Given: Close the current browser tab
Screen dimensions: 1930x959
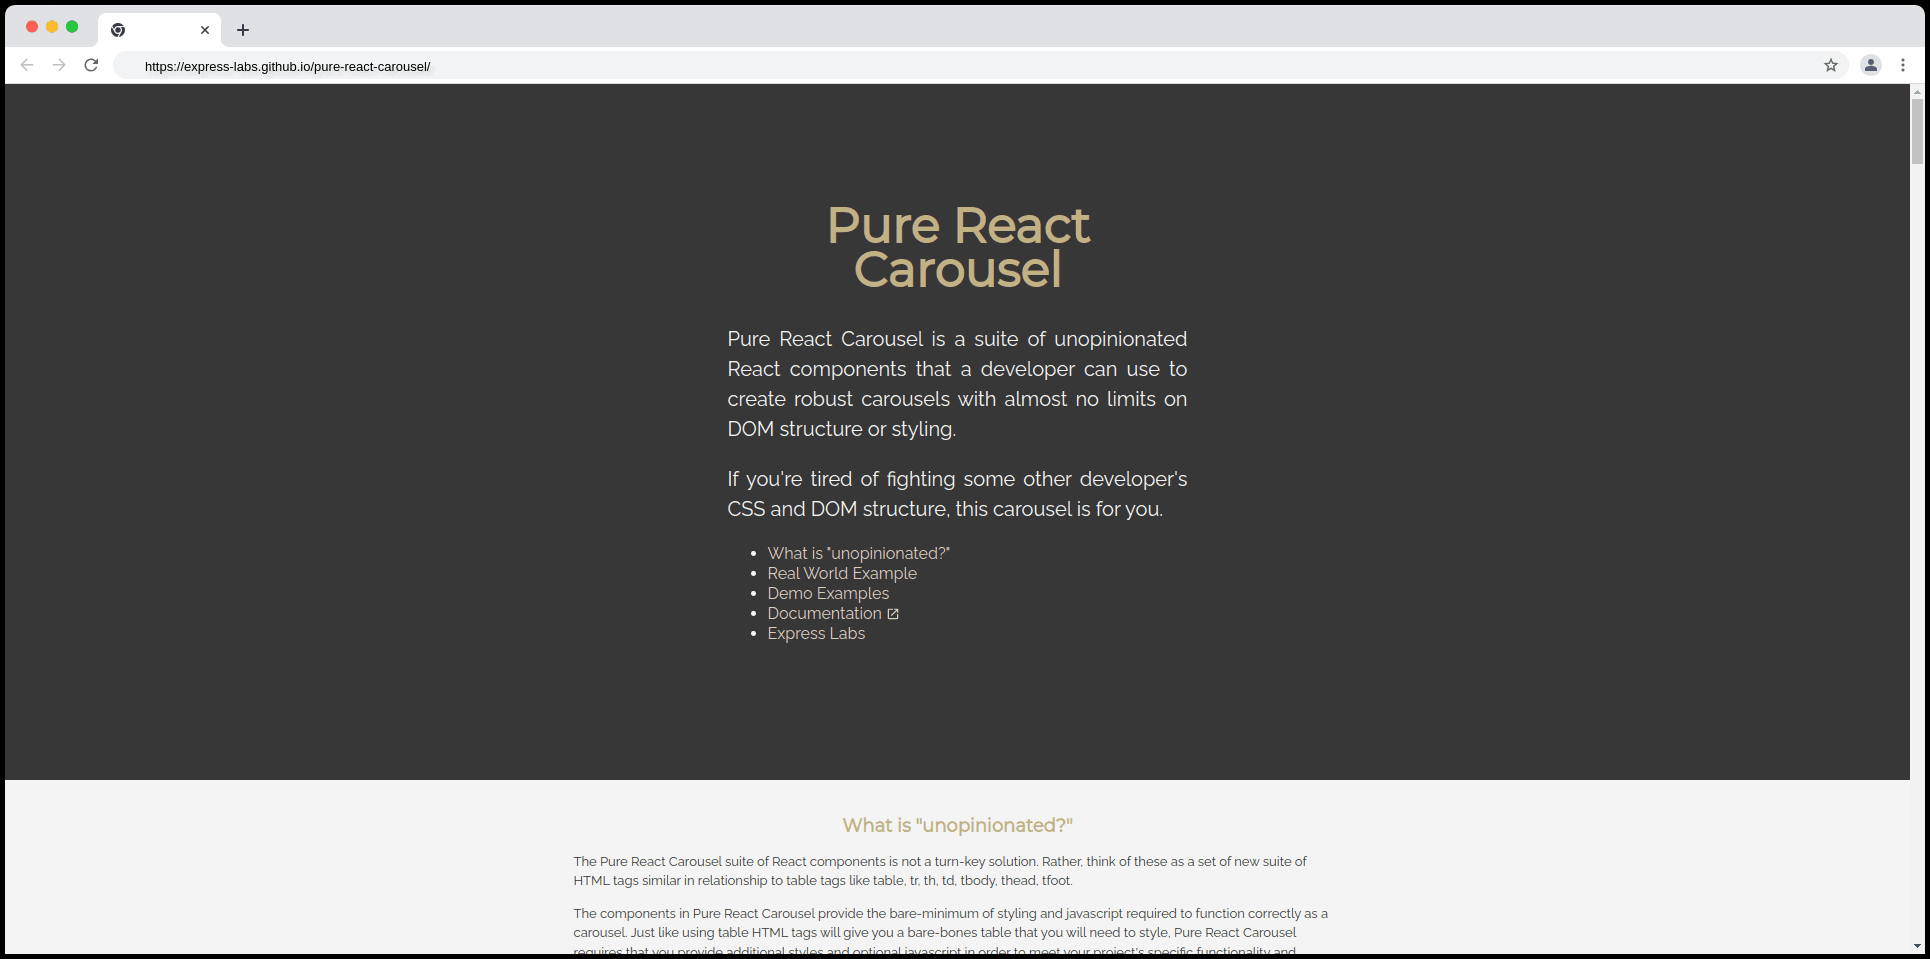Looking at the screenshot, I should pyautogui.click(x=205, y=30).
